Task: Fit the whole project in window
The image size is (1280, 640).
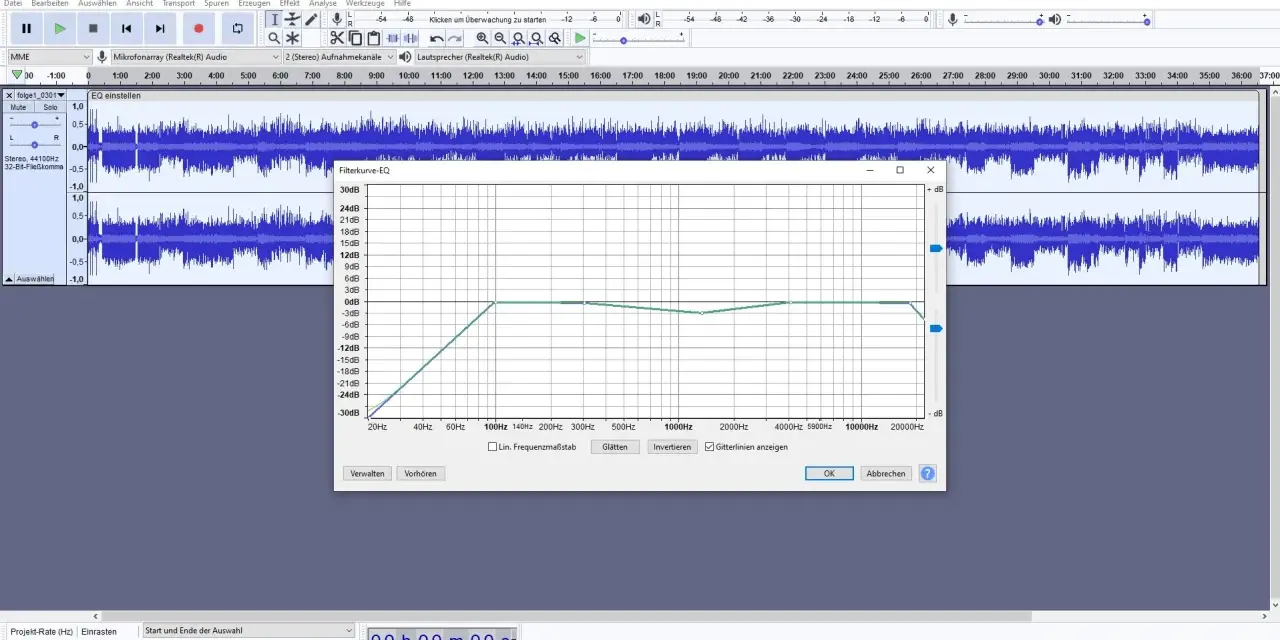Action: pyautogui.click(x=537, y=38)
